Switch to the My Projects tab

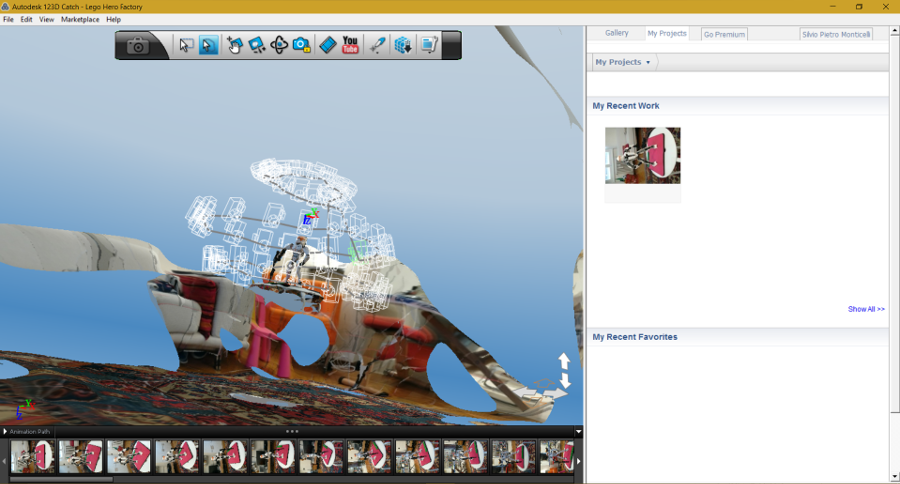[x=667, y=33]
